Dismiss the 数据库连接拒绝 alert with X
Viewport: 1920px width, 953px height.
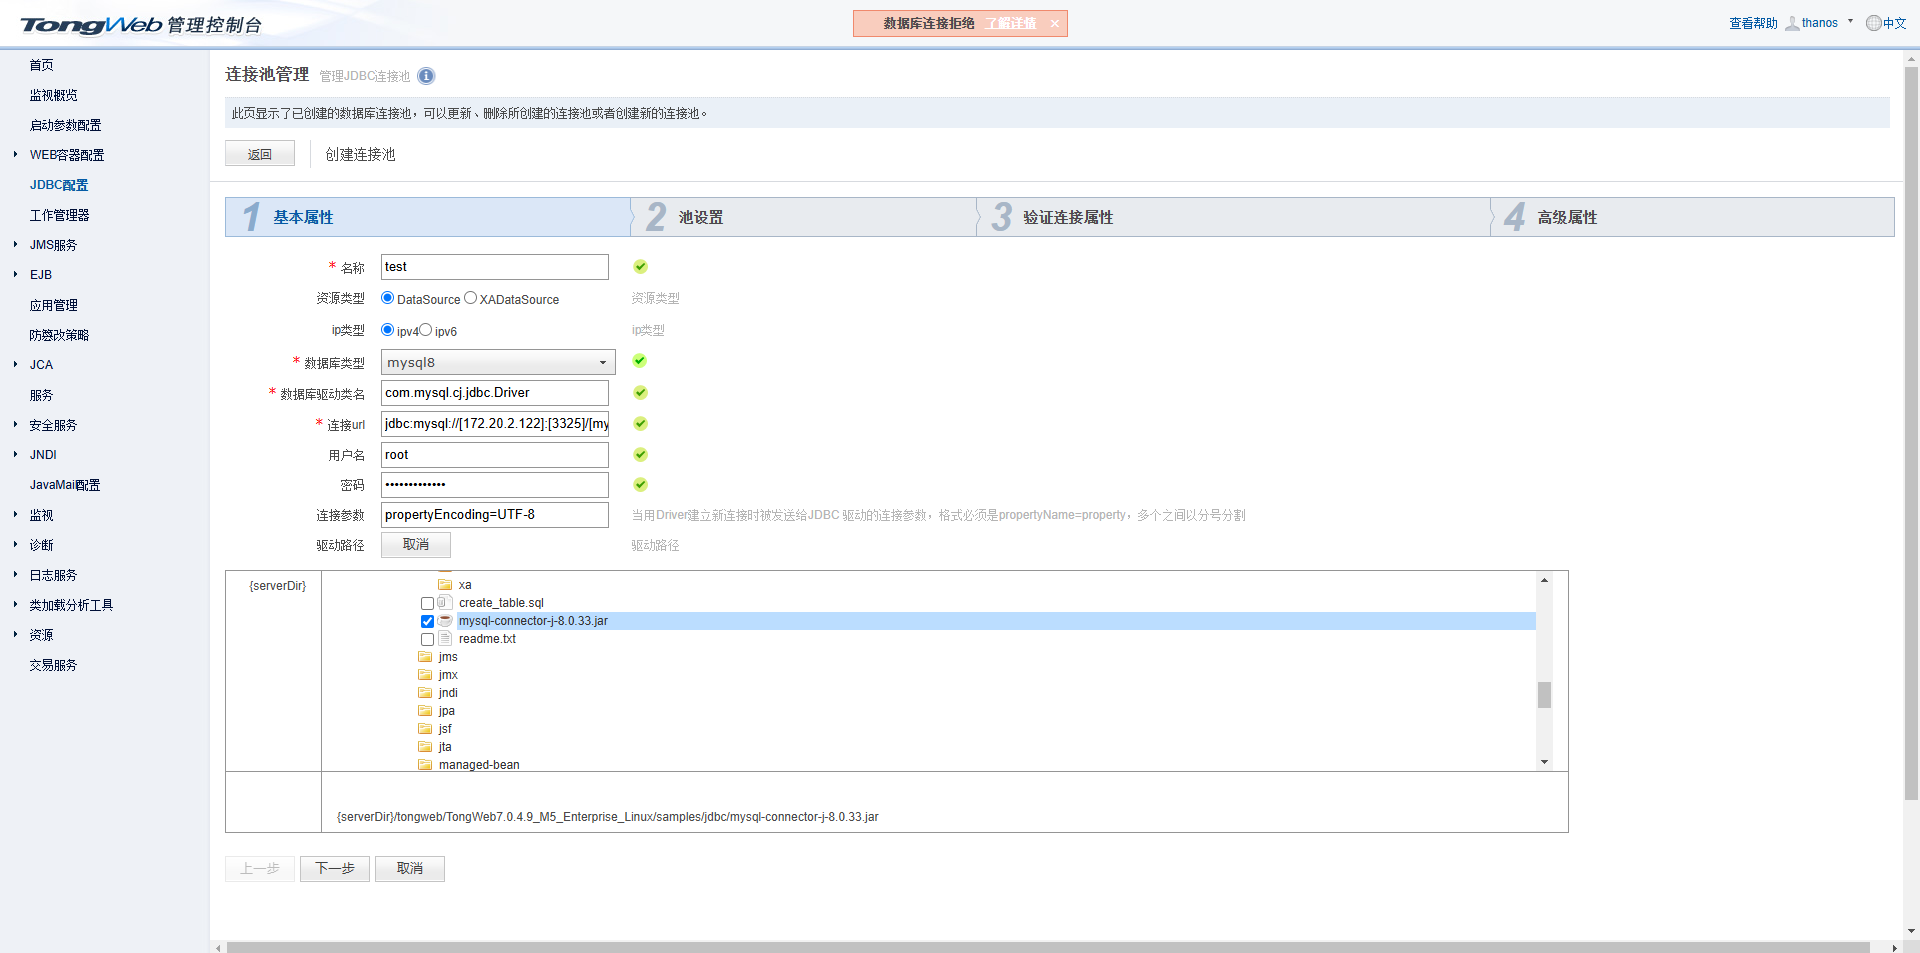[1054, 24]
